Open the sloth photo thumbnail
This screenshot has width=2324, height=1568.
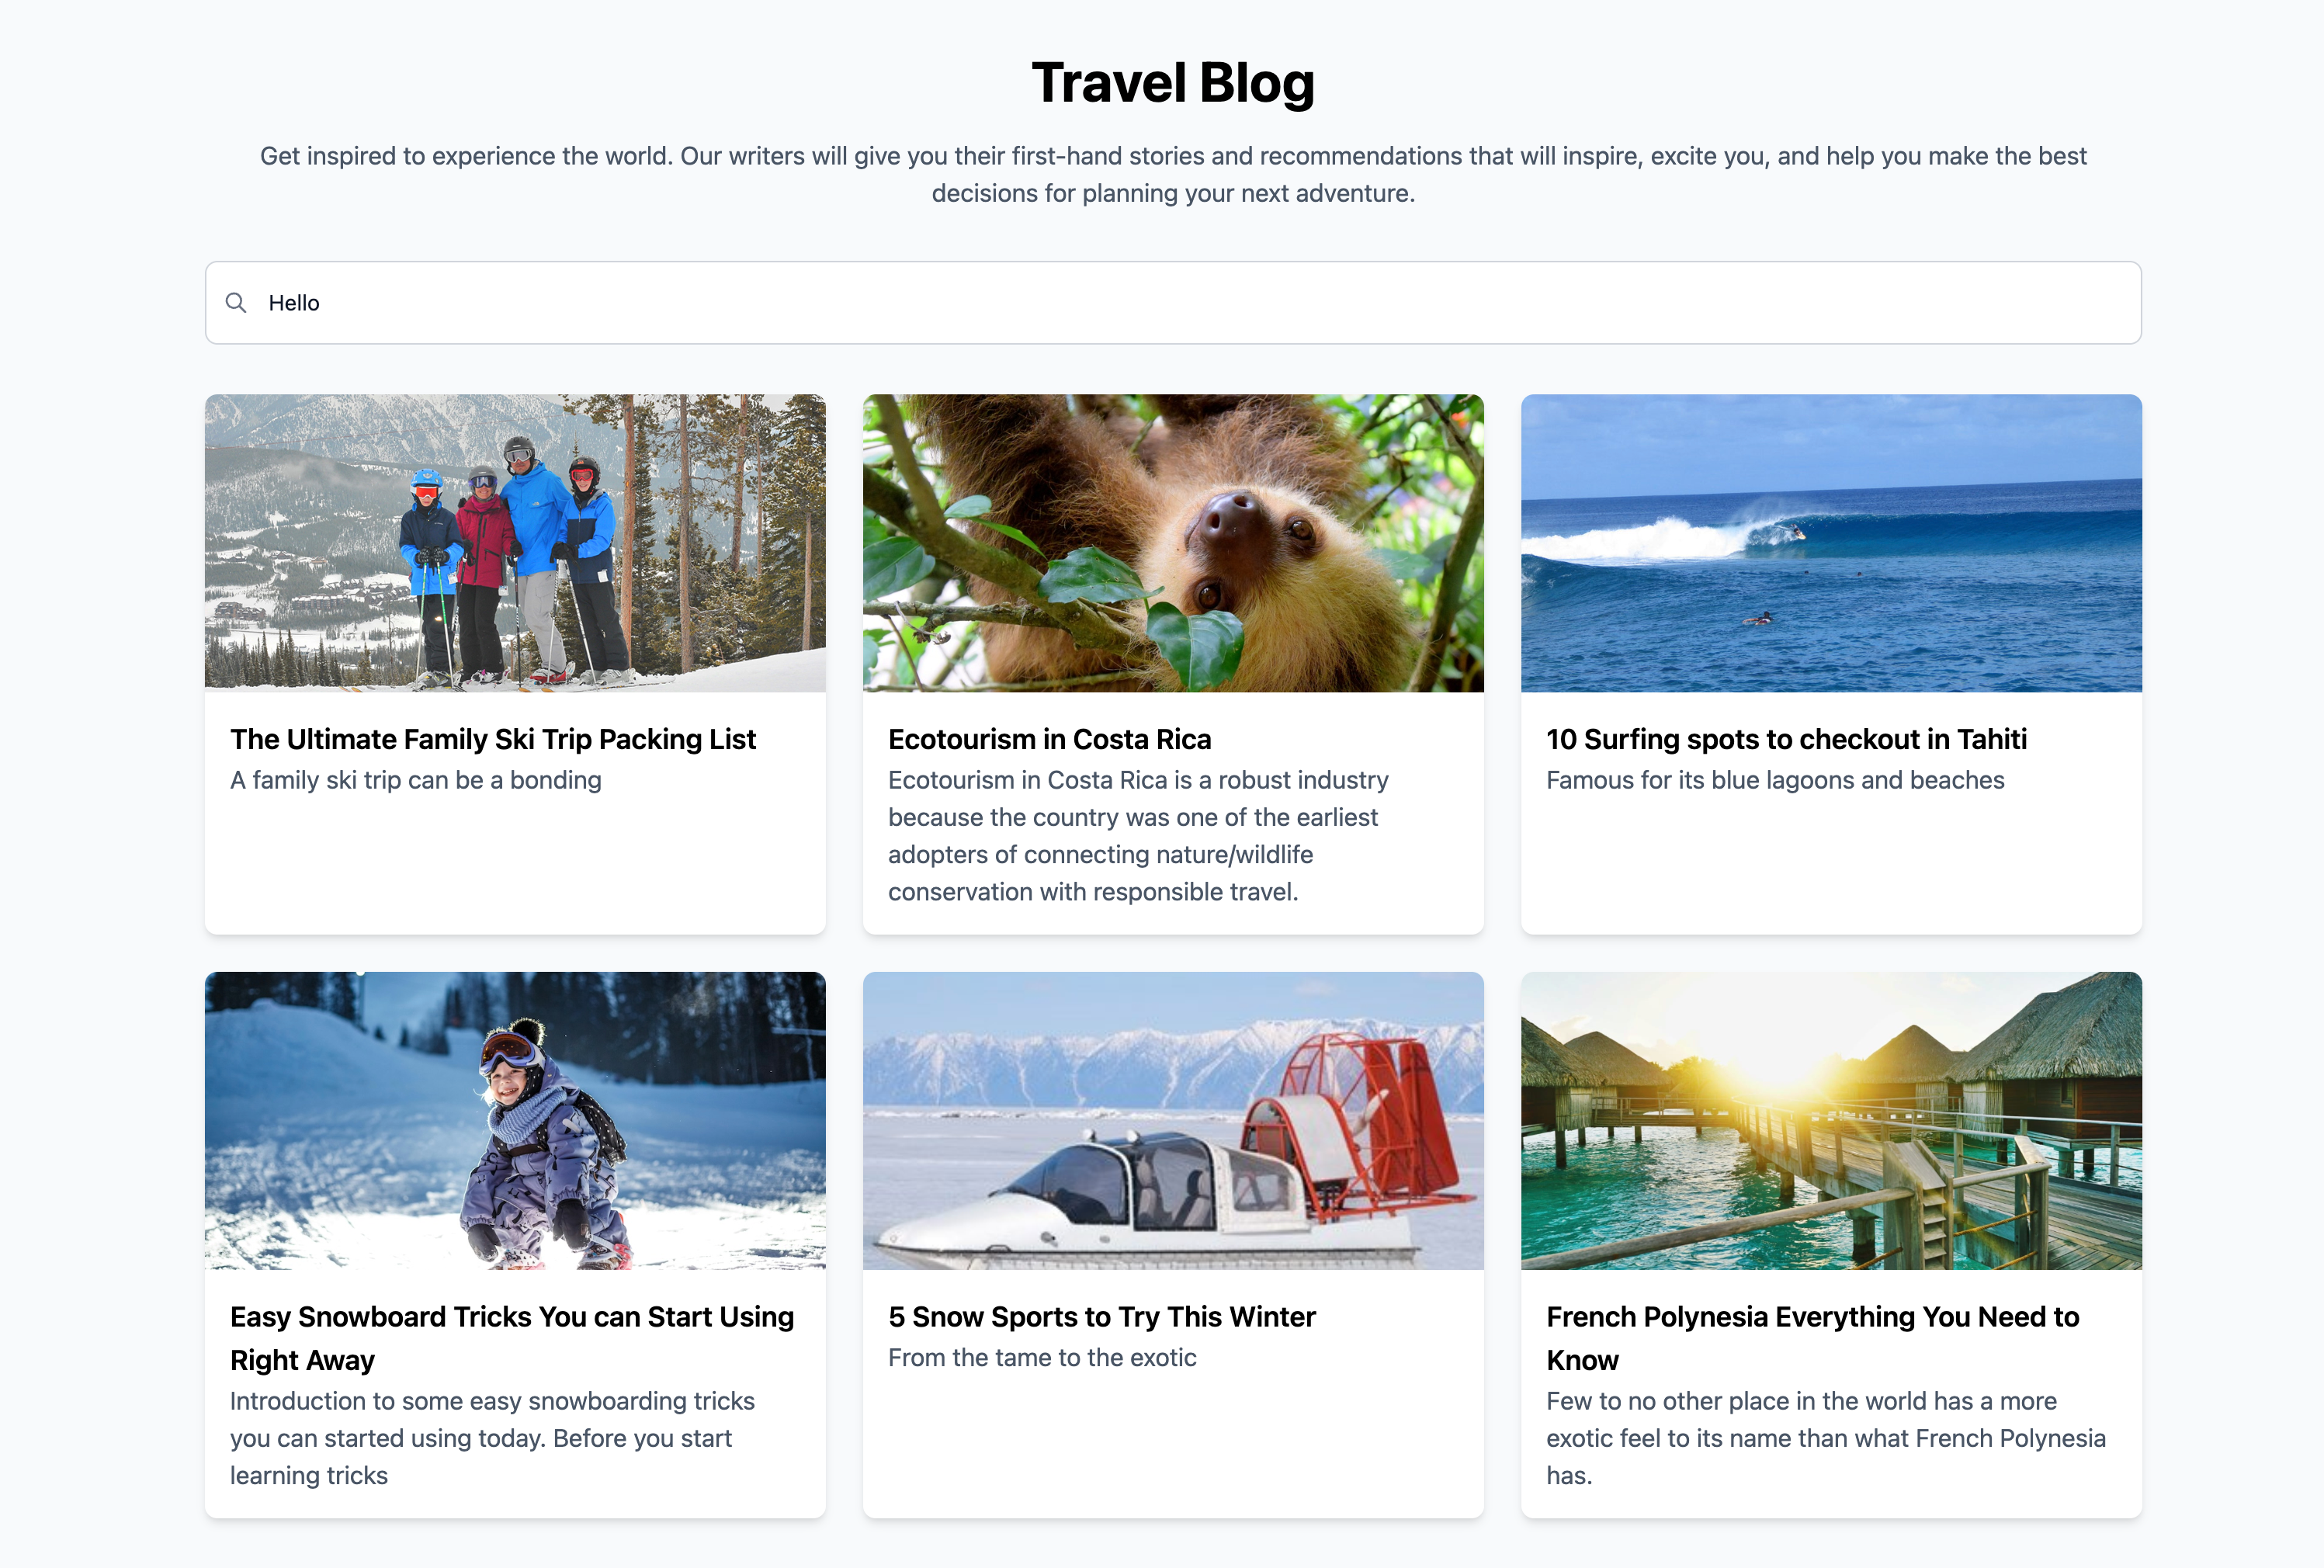1173,543
